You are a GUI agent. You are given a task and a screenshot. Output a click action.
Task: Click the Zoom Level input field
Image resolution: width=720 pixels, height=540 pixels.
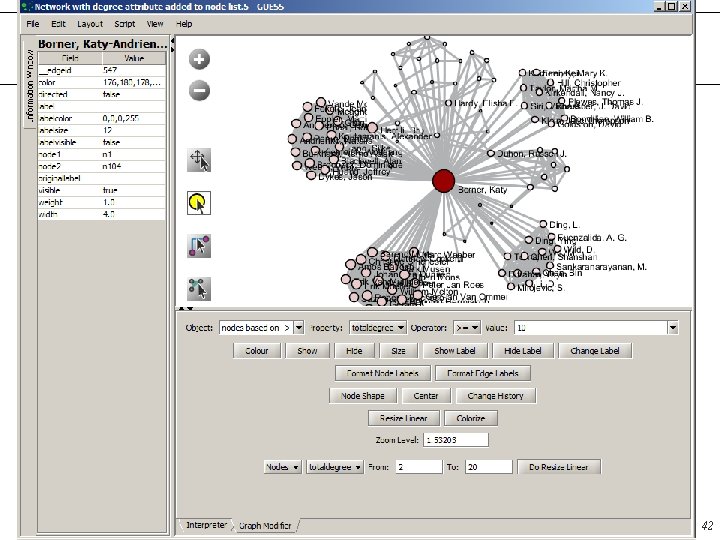pyautogui.click(x=456, y=440)
